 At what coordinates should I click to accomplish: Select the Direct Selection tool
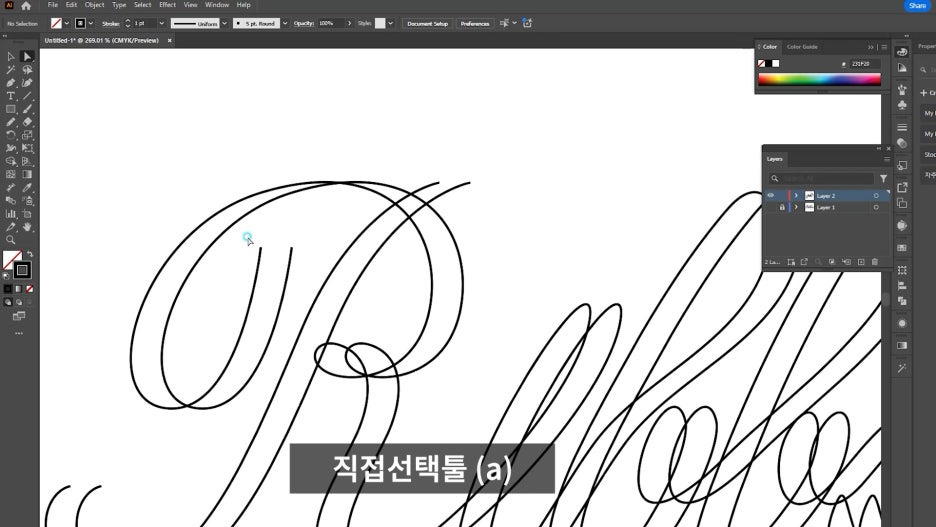tap(27, 56)
